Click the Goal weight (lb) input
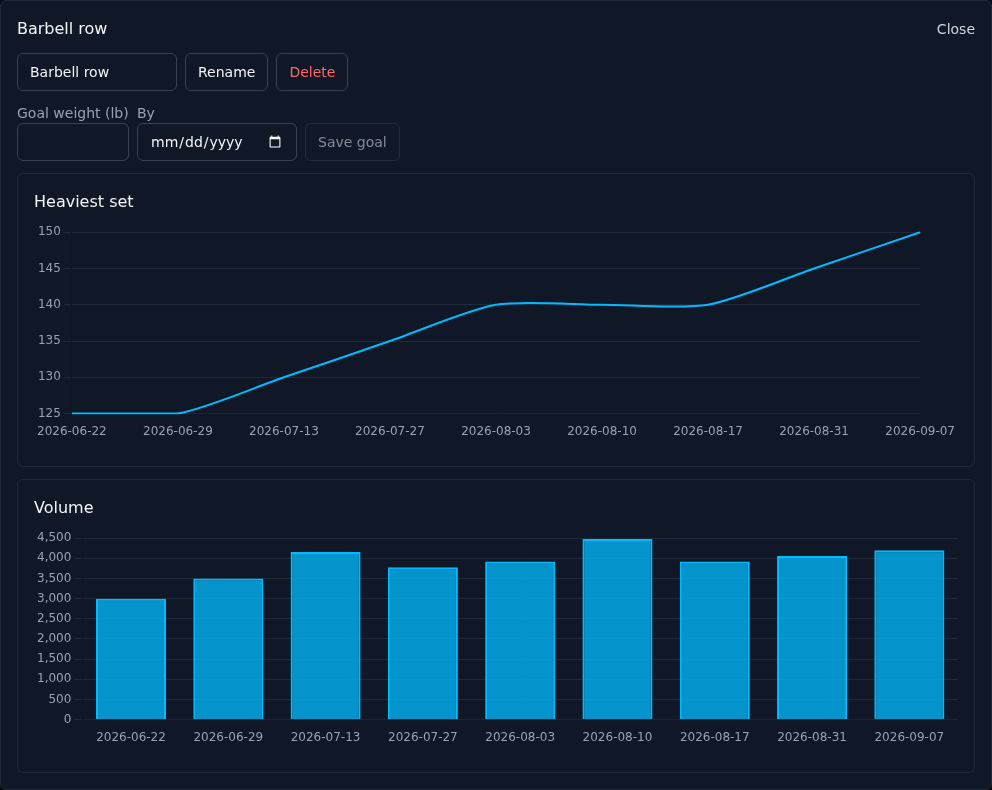Viewport: 992px width, 790px height. coord(73,142)
